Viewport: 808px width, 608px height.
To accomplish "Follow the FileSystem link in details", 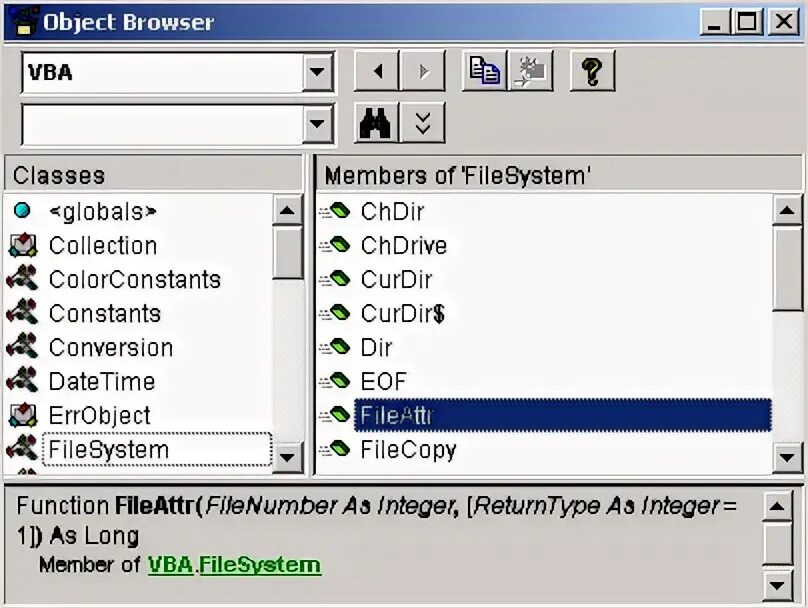I will 260,565.
